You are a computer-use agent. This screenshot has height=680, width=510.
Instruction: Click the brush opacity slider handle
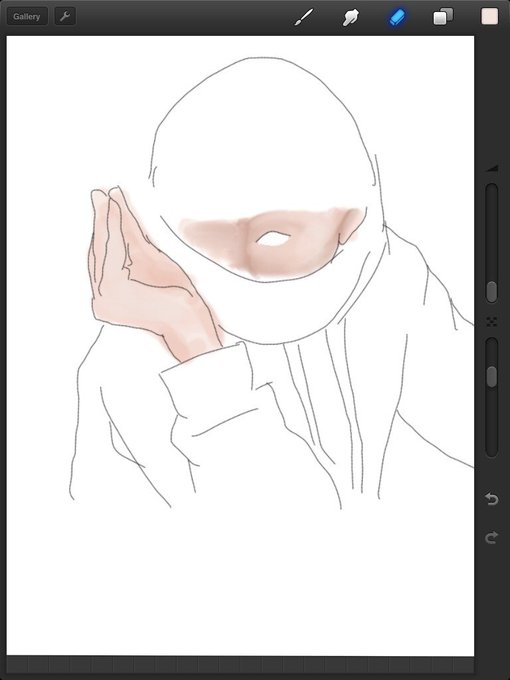coord(491,376)
